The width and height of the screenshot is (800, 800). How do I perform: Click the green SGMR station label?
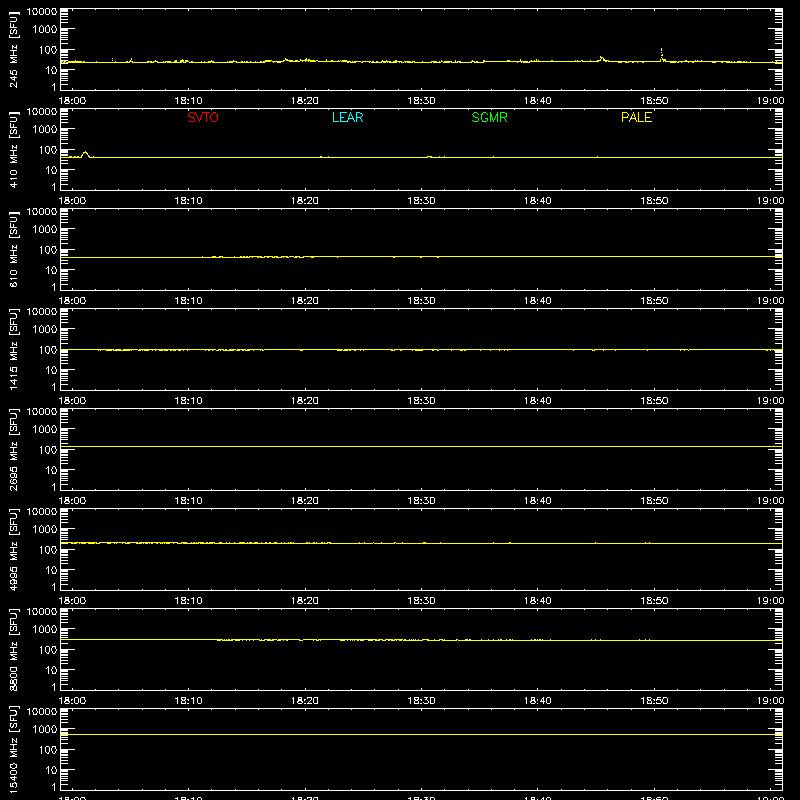click(x=489, y=117)
